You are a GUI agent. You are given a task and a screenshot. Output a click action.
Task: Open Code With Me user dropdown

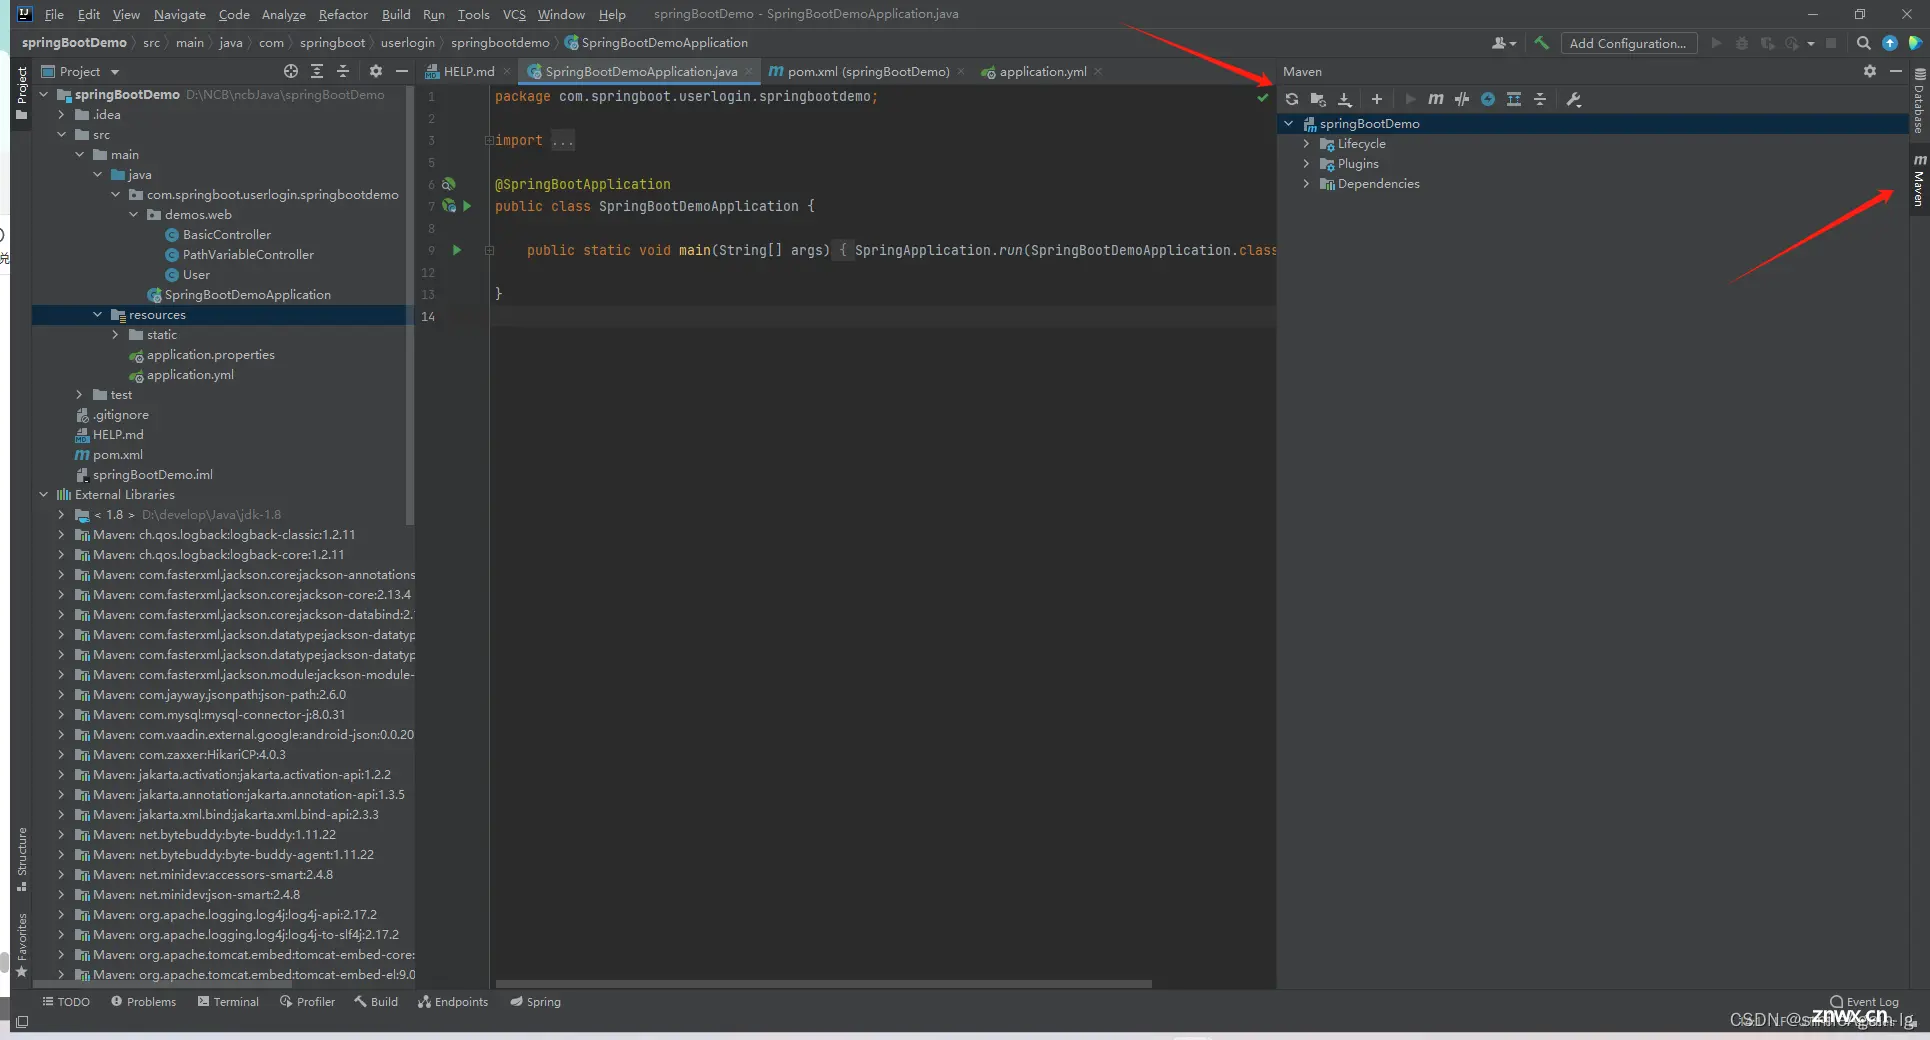(x=1504, y=43)
